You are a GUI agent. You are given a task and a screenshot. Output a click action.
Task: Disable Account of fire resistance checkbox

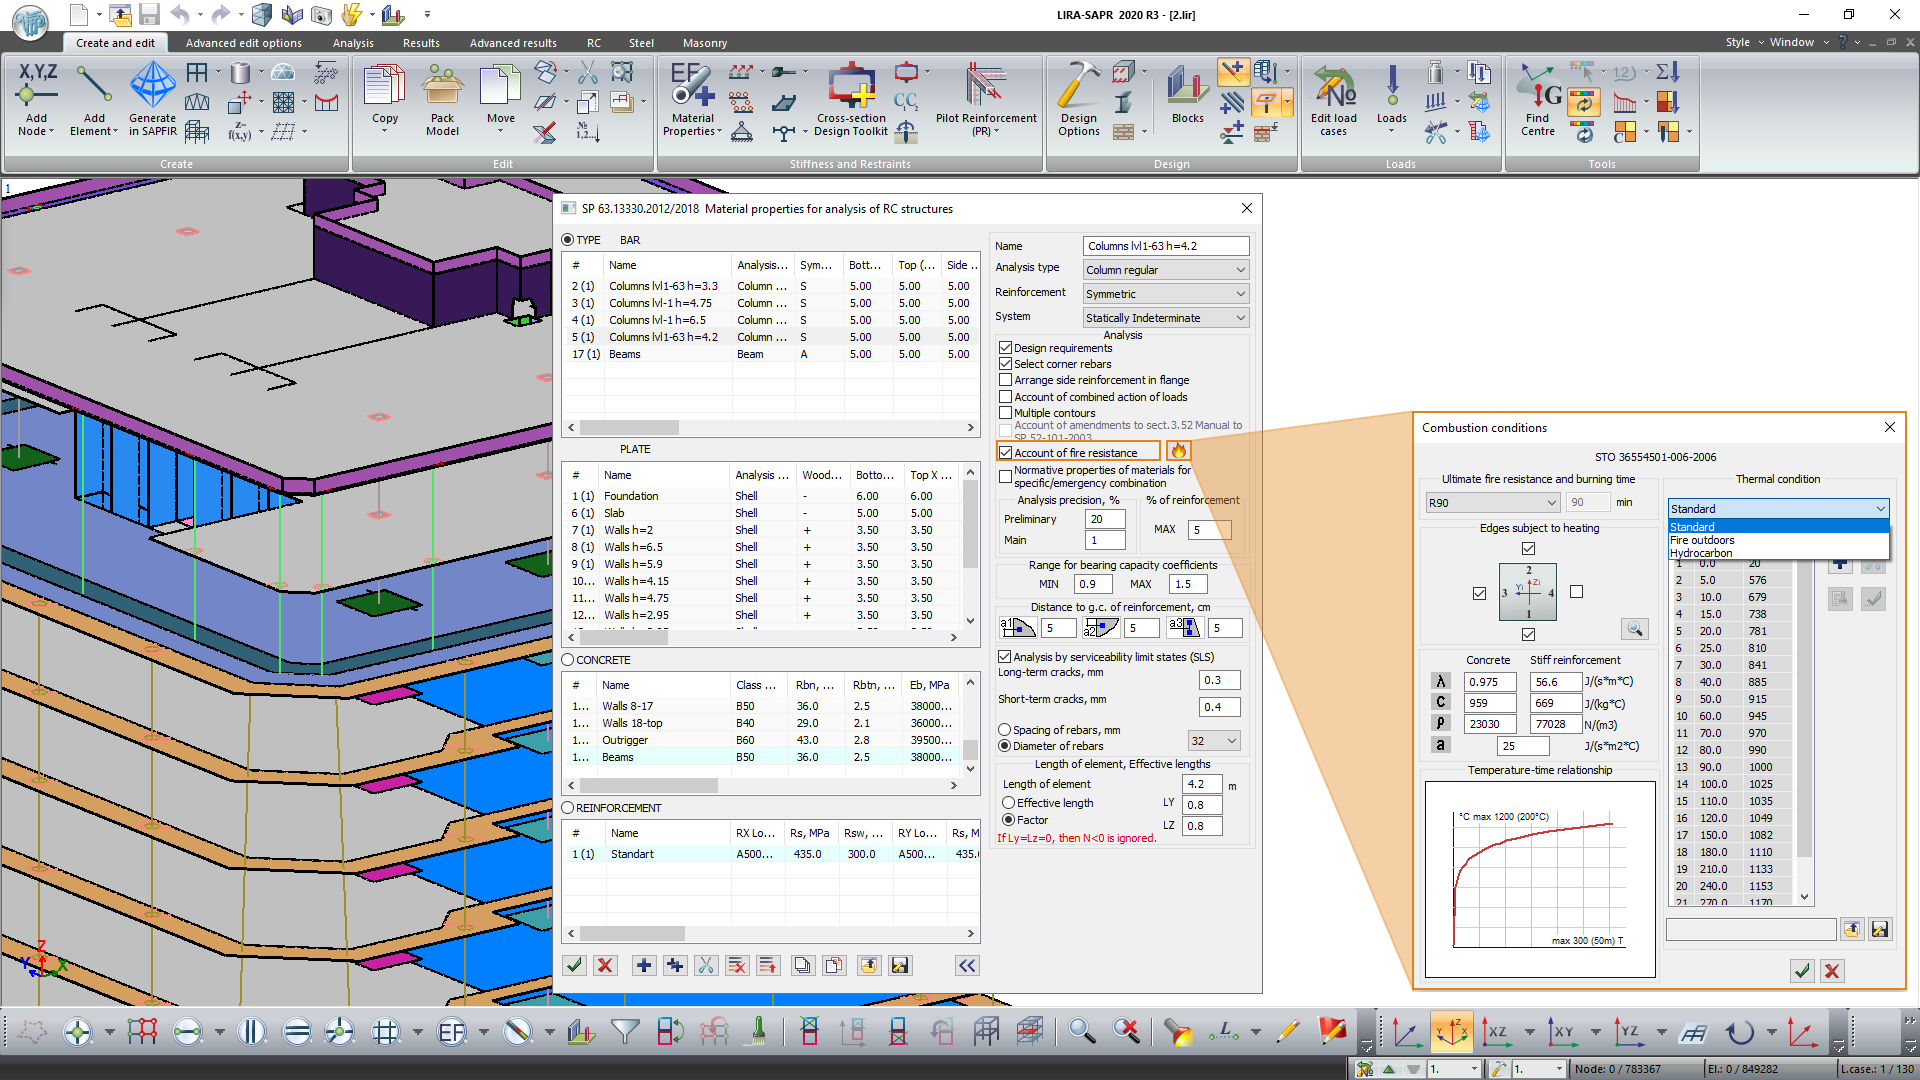pyautogui.click(x=1006, y=453)
